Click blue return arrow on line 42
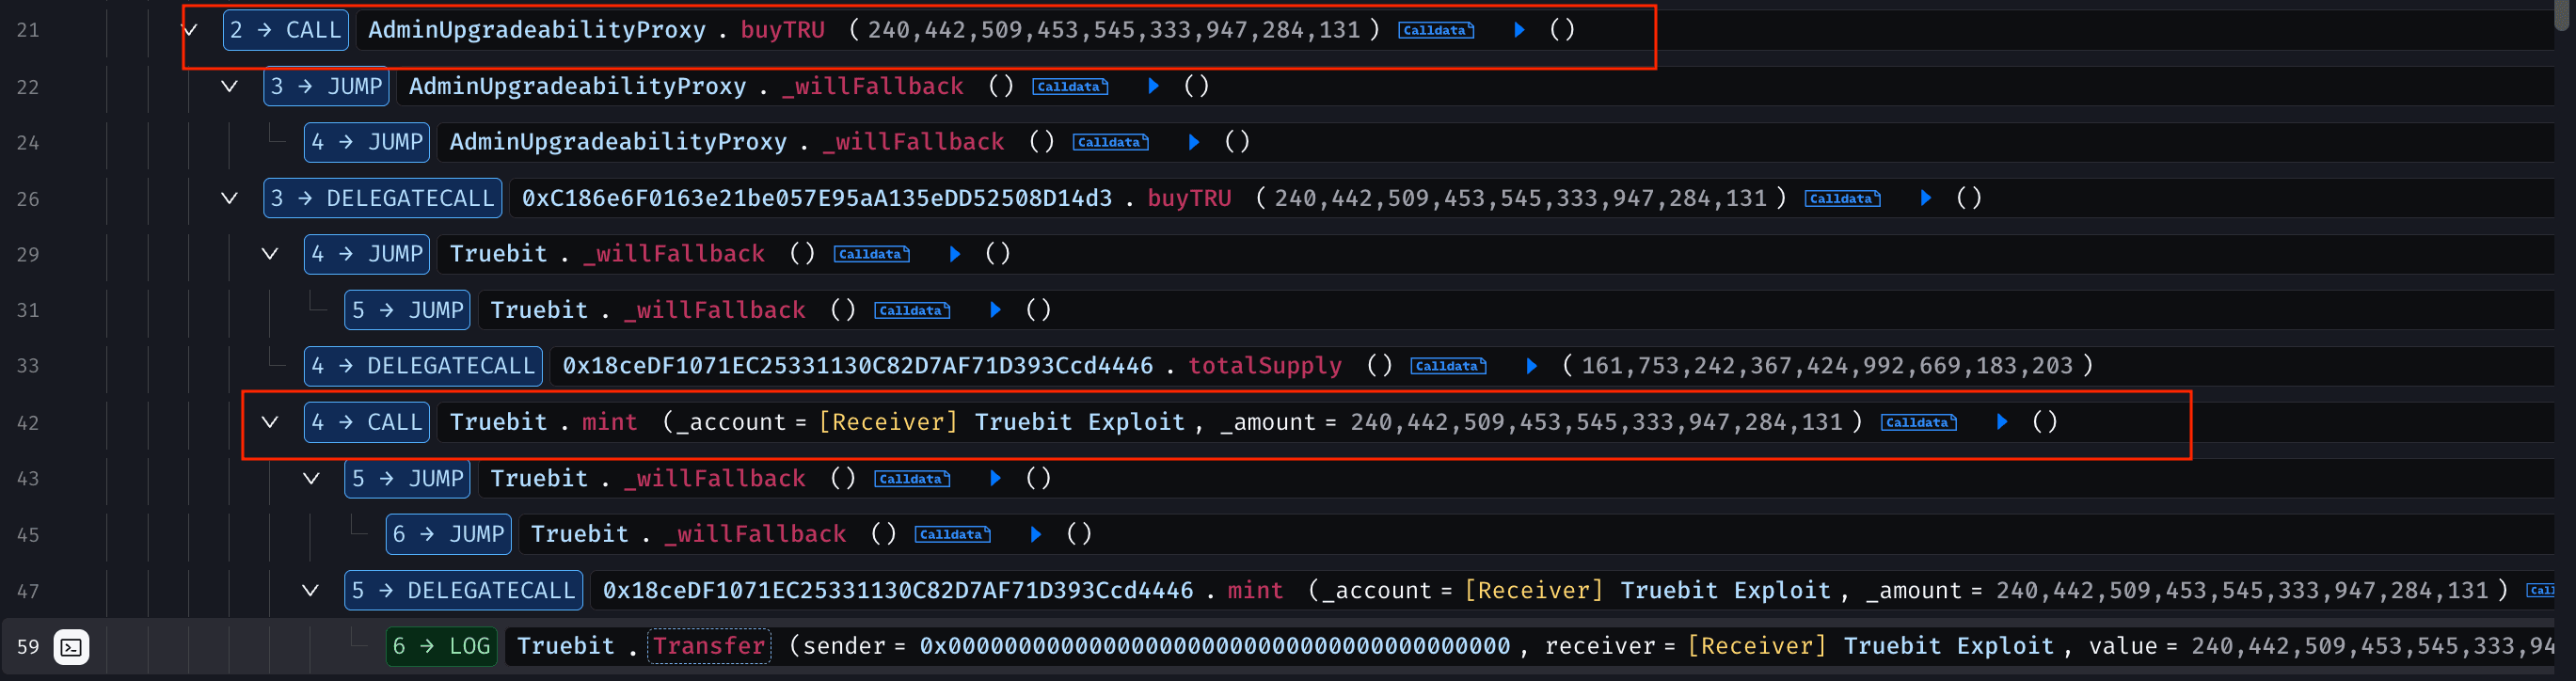The image size is (2576, 681). tap(2001, 422)
